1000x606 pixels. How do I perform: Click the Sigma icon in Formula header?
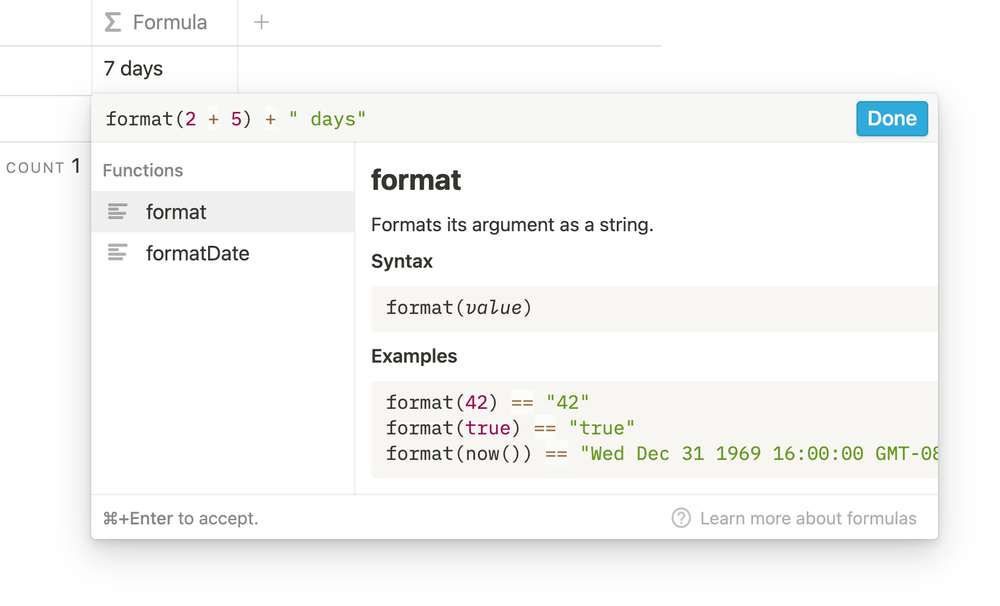point(113,22)
